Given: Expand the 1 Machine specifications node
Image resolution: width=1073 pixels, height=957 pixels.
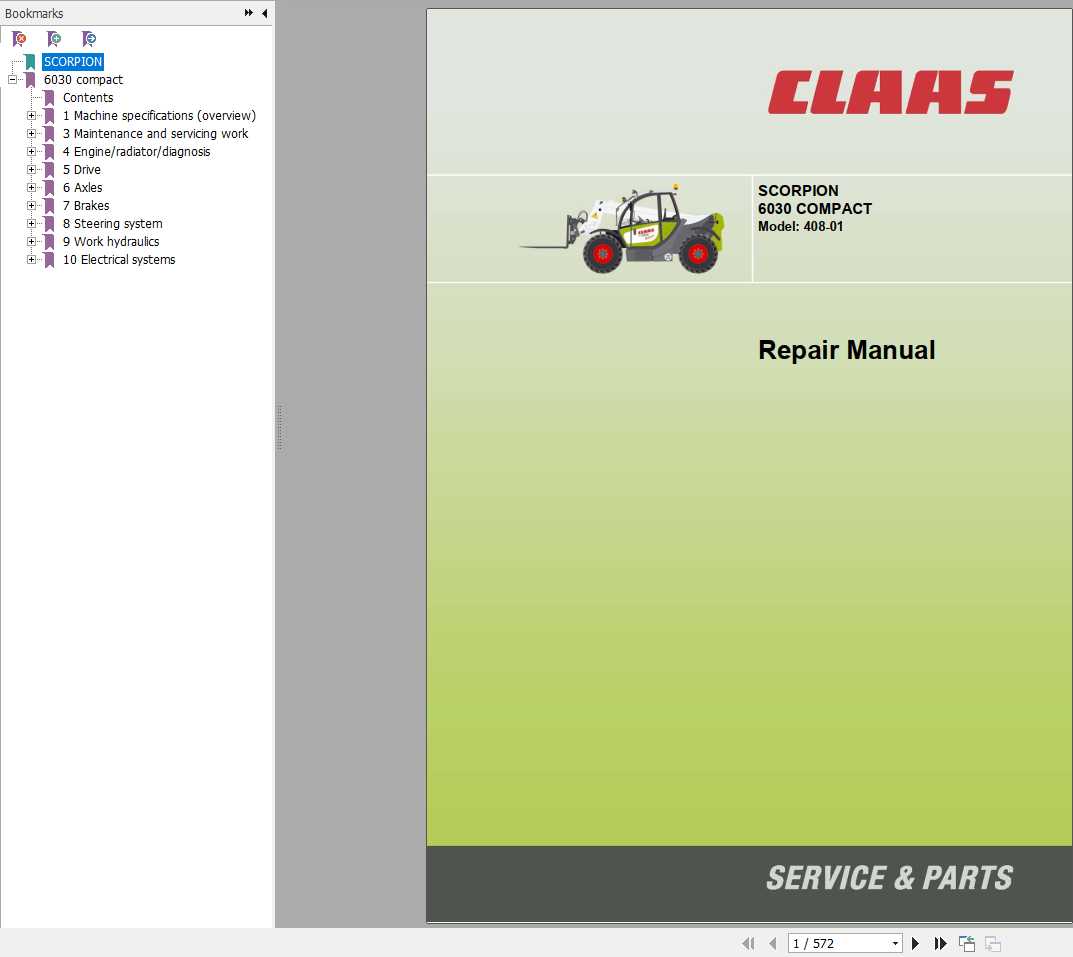Looking at the screenshot, I should (x=31, y=116).
